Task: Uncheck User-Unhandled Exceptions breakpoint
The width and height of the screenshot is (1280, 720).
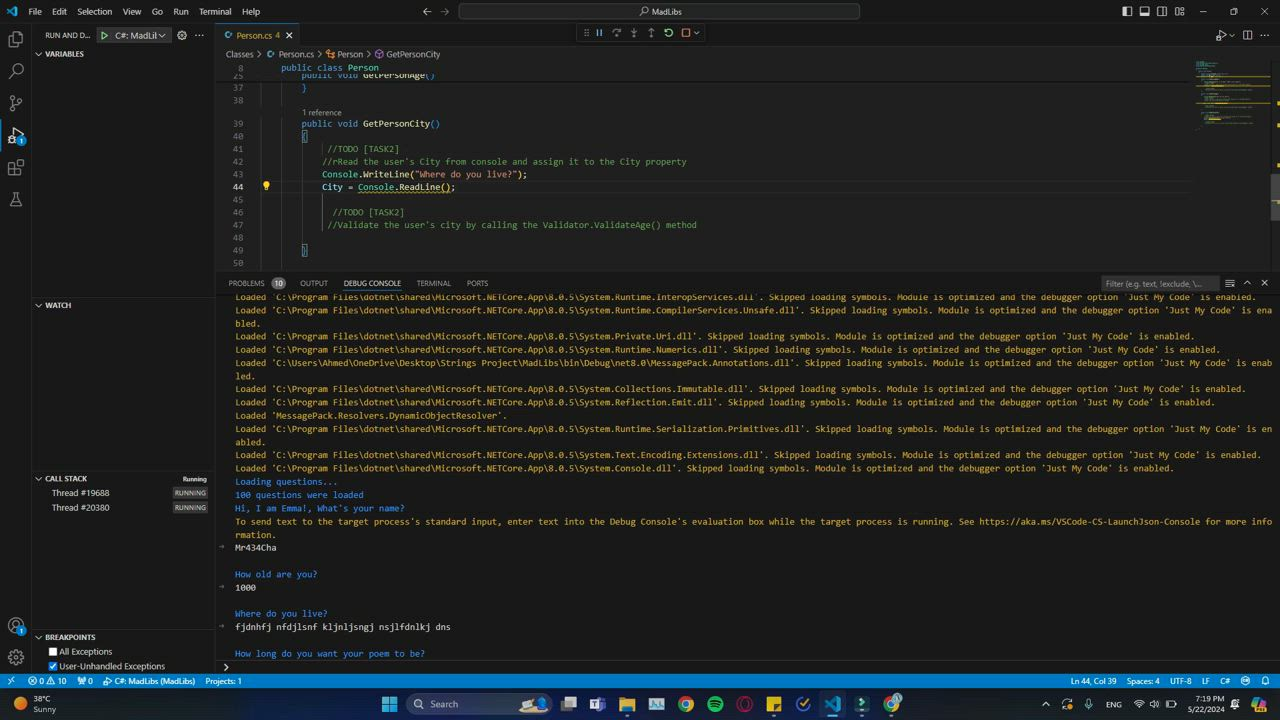Action: click(53, 666)
